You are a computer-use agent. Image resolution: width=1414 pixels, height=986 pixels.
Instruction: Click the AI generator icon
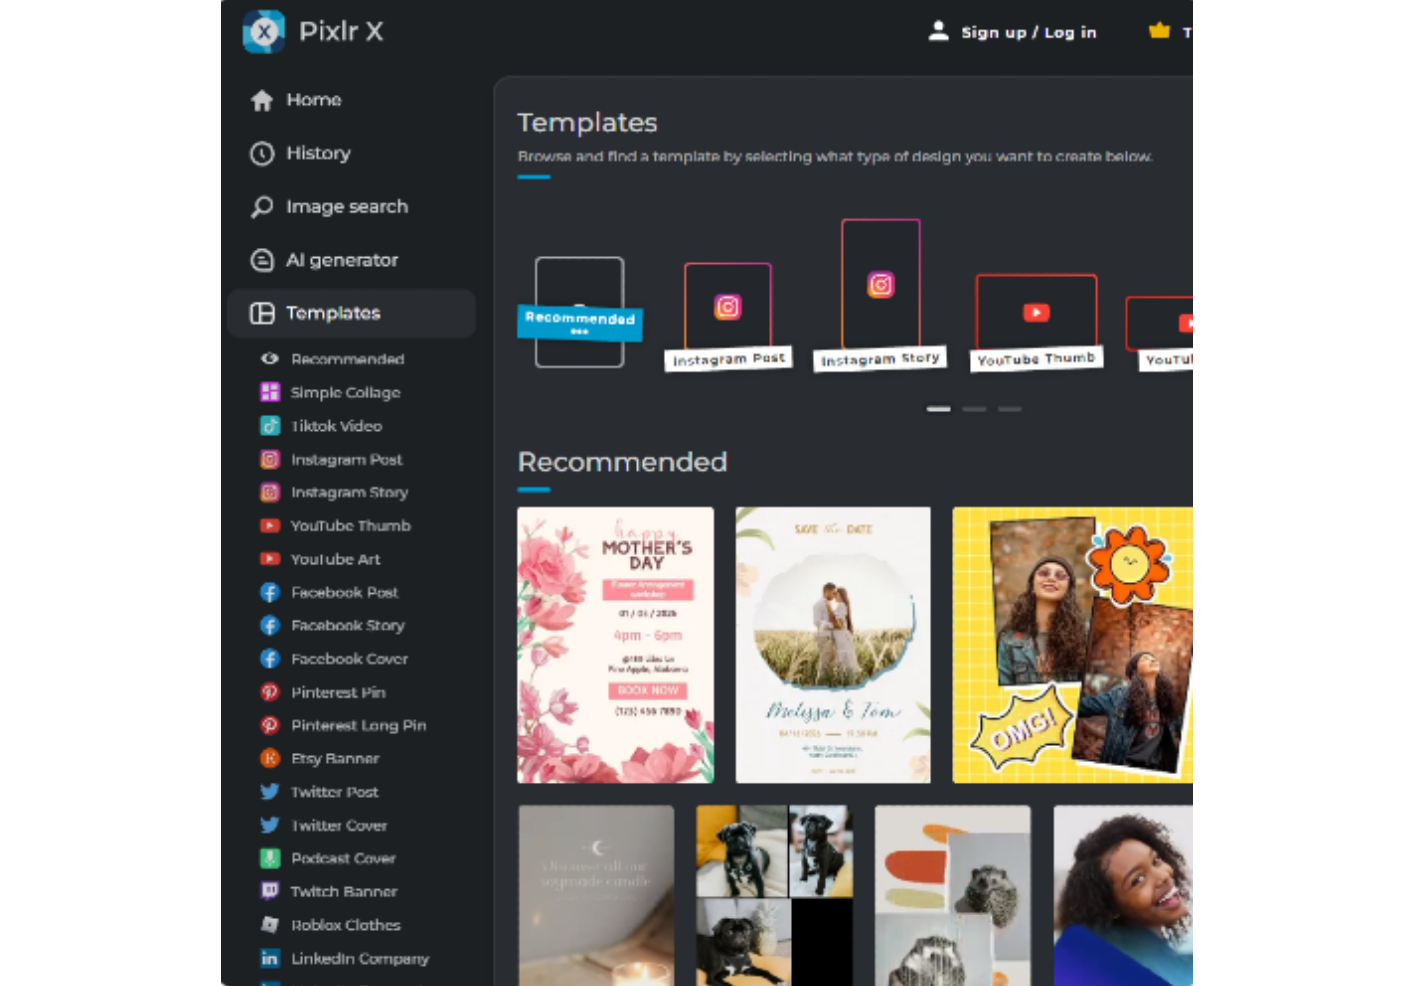click(262, 260)
